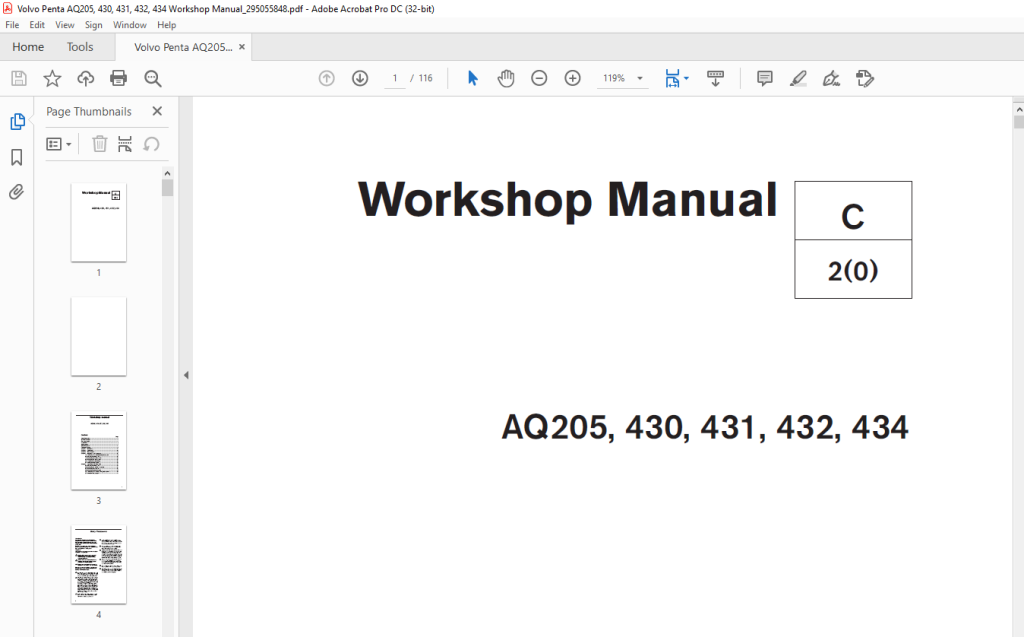Open the Help menu
Image resolution: width=1024 pixels, height=637 pixels.
[167, 25]
